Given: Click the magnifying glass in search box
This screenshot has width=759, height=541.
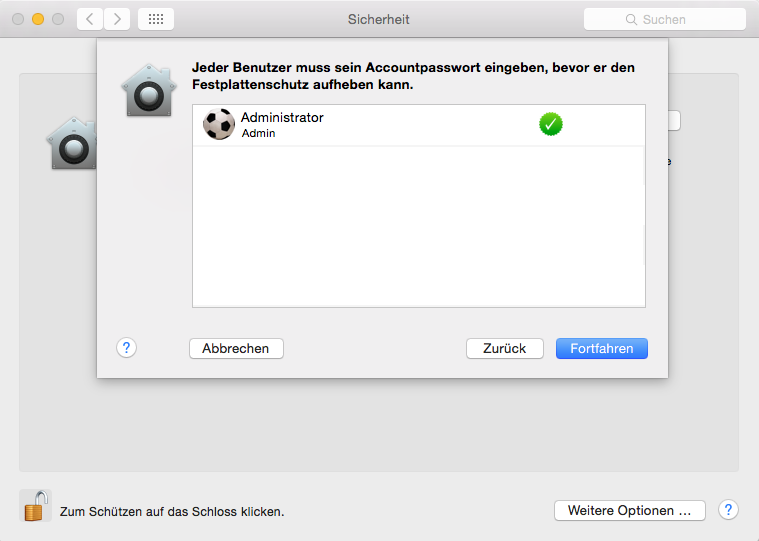Looking at the screenshot, I should tap(632, 19).
